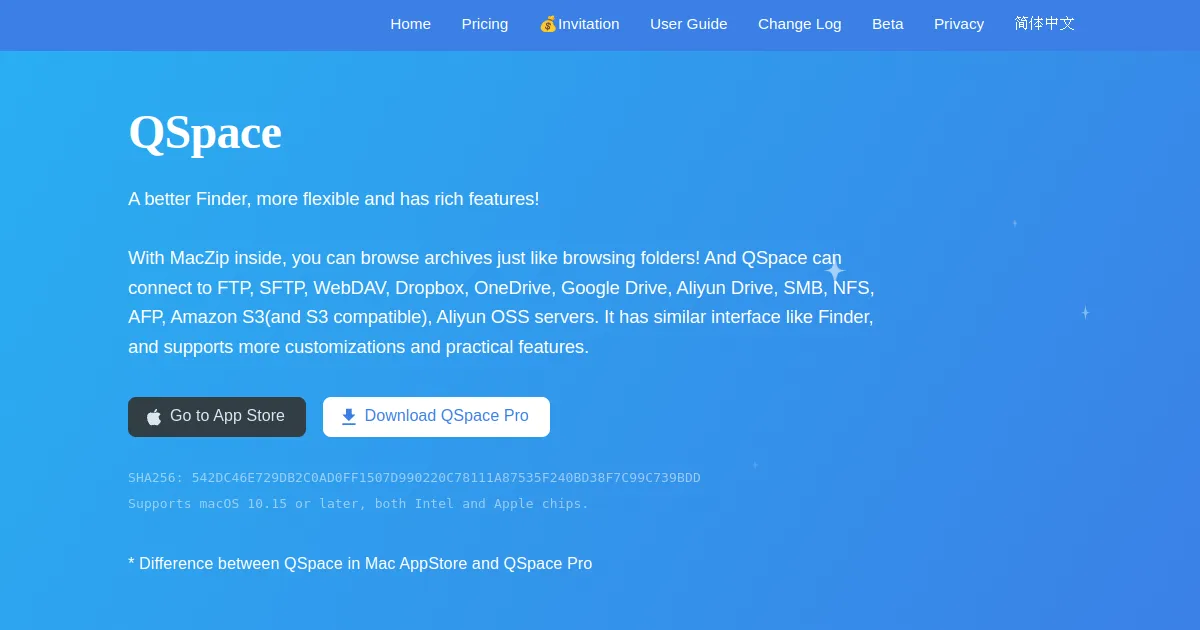Click the download arrow icon
Viewport: 1200px width, 630px height.
[x=349, y=417]
